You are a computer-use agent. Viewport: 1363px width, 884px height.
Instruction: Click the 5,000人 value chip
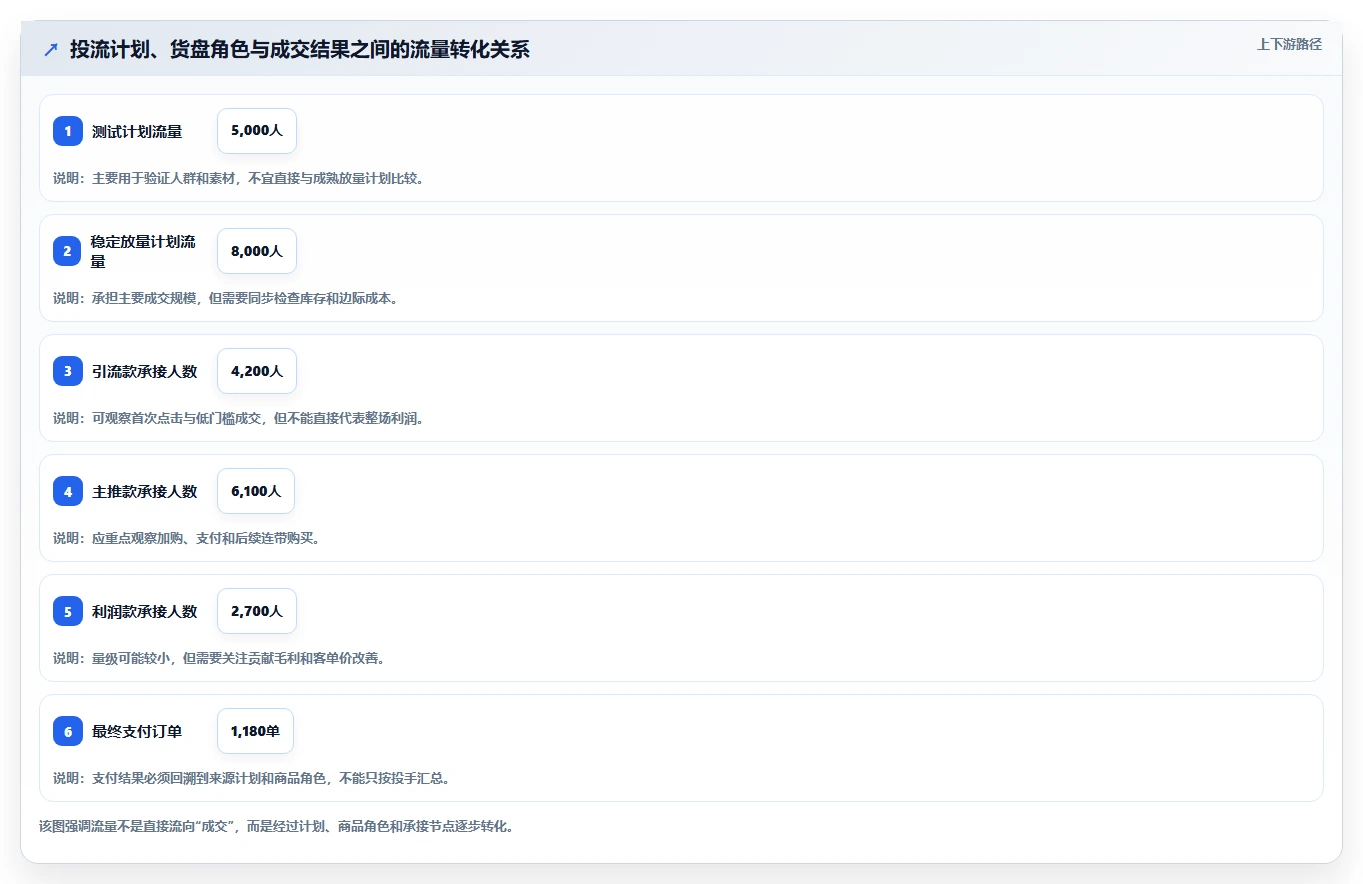coord(257,131)
